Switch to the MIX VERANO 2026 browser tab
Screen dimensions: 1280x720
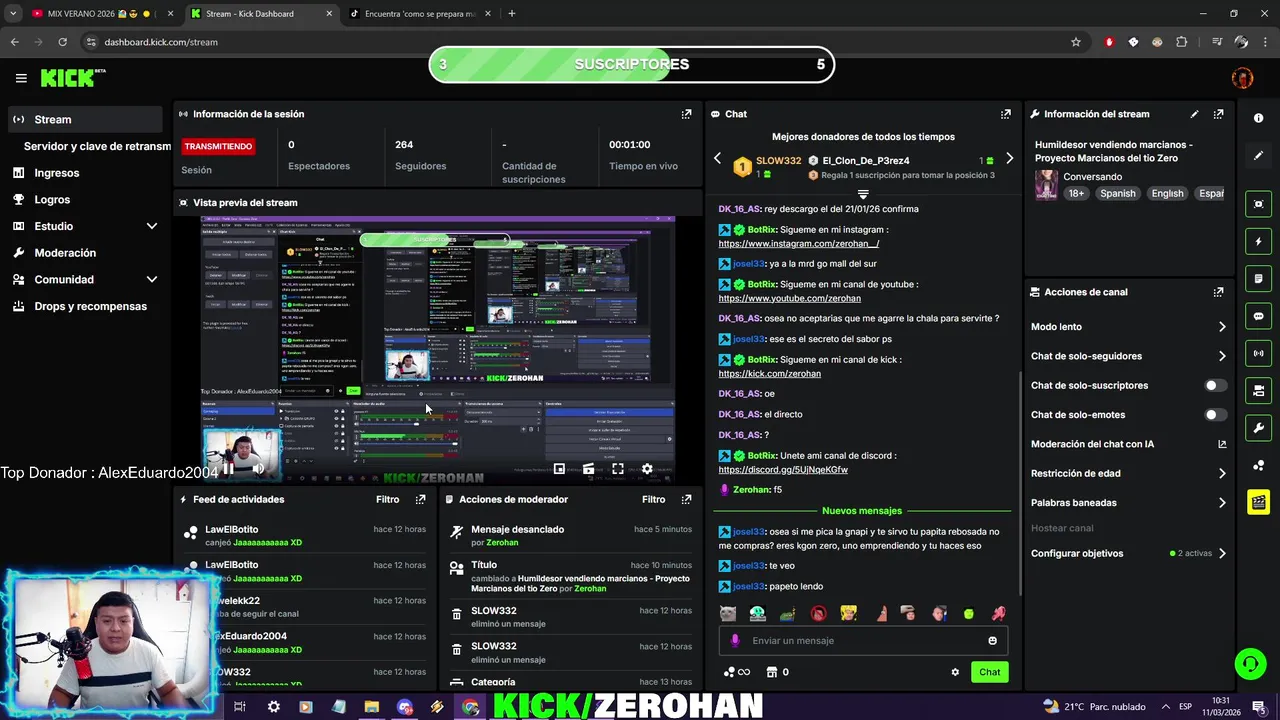point(98,14)
